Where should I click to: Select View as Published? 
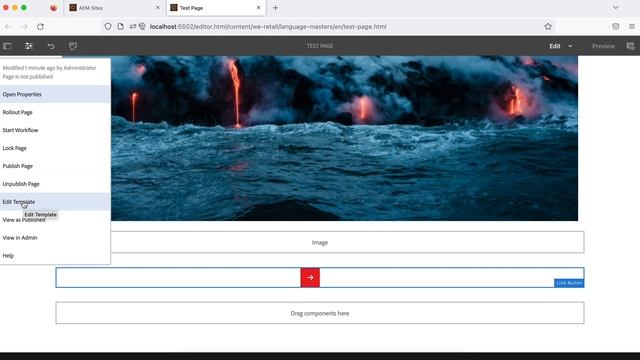(55, 220)
